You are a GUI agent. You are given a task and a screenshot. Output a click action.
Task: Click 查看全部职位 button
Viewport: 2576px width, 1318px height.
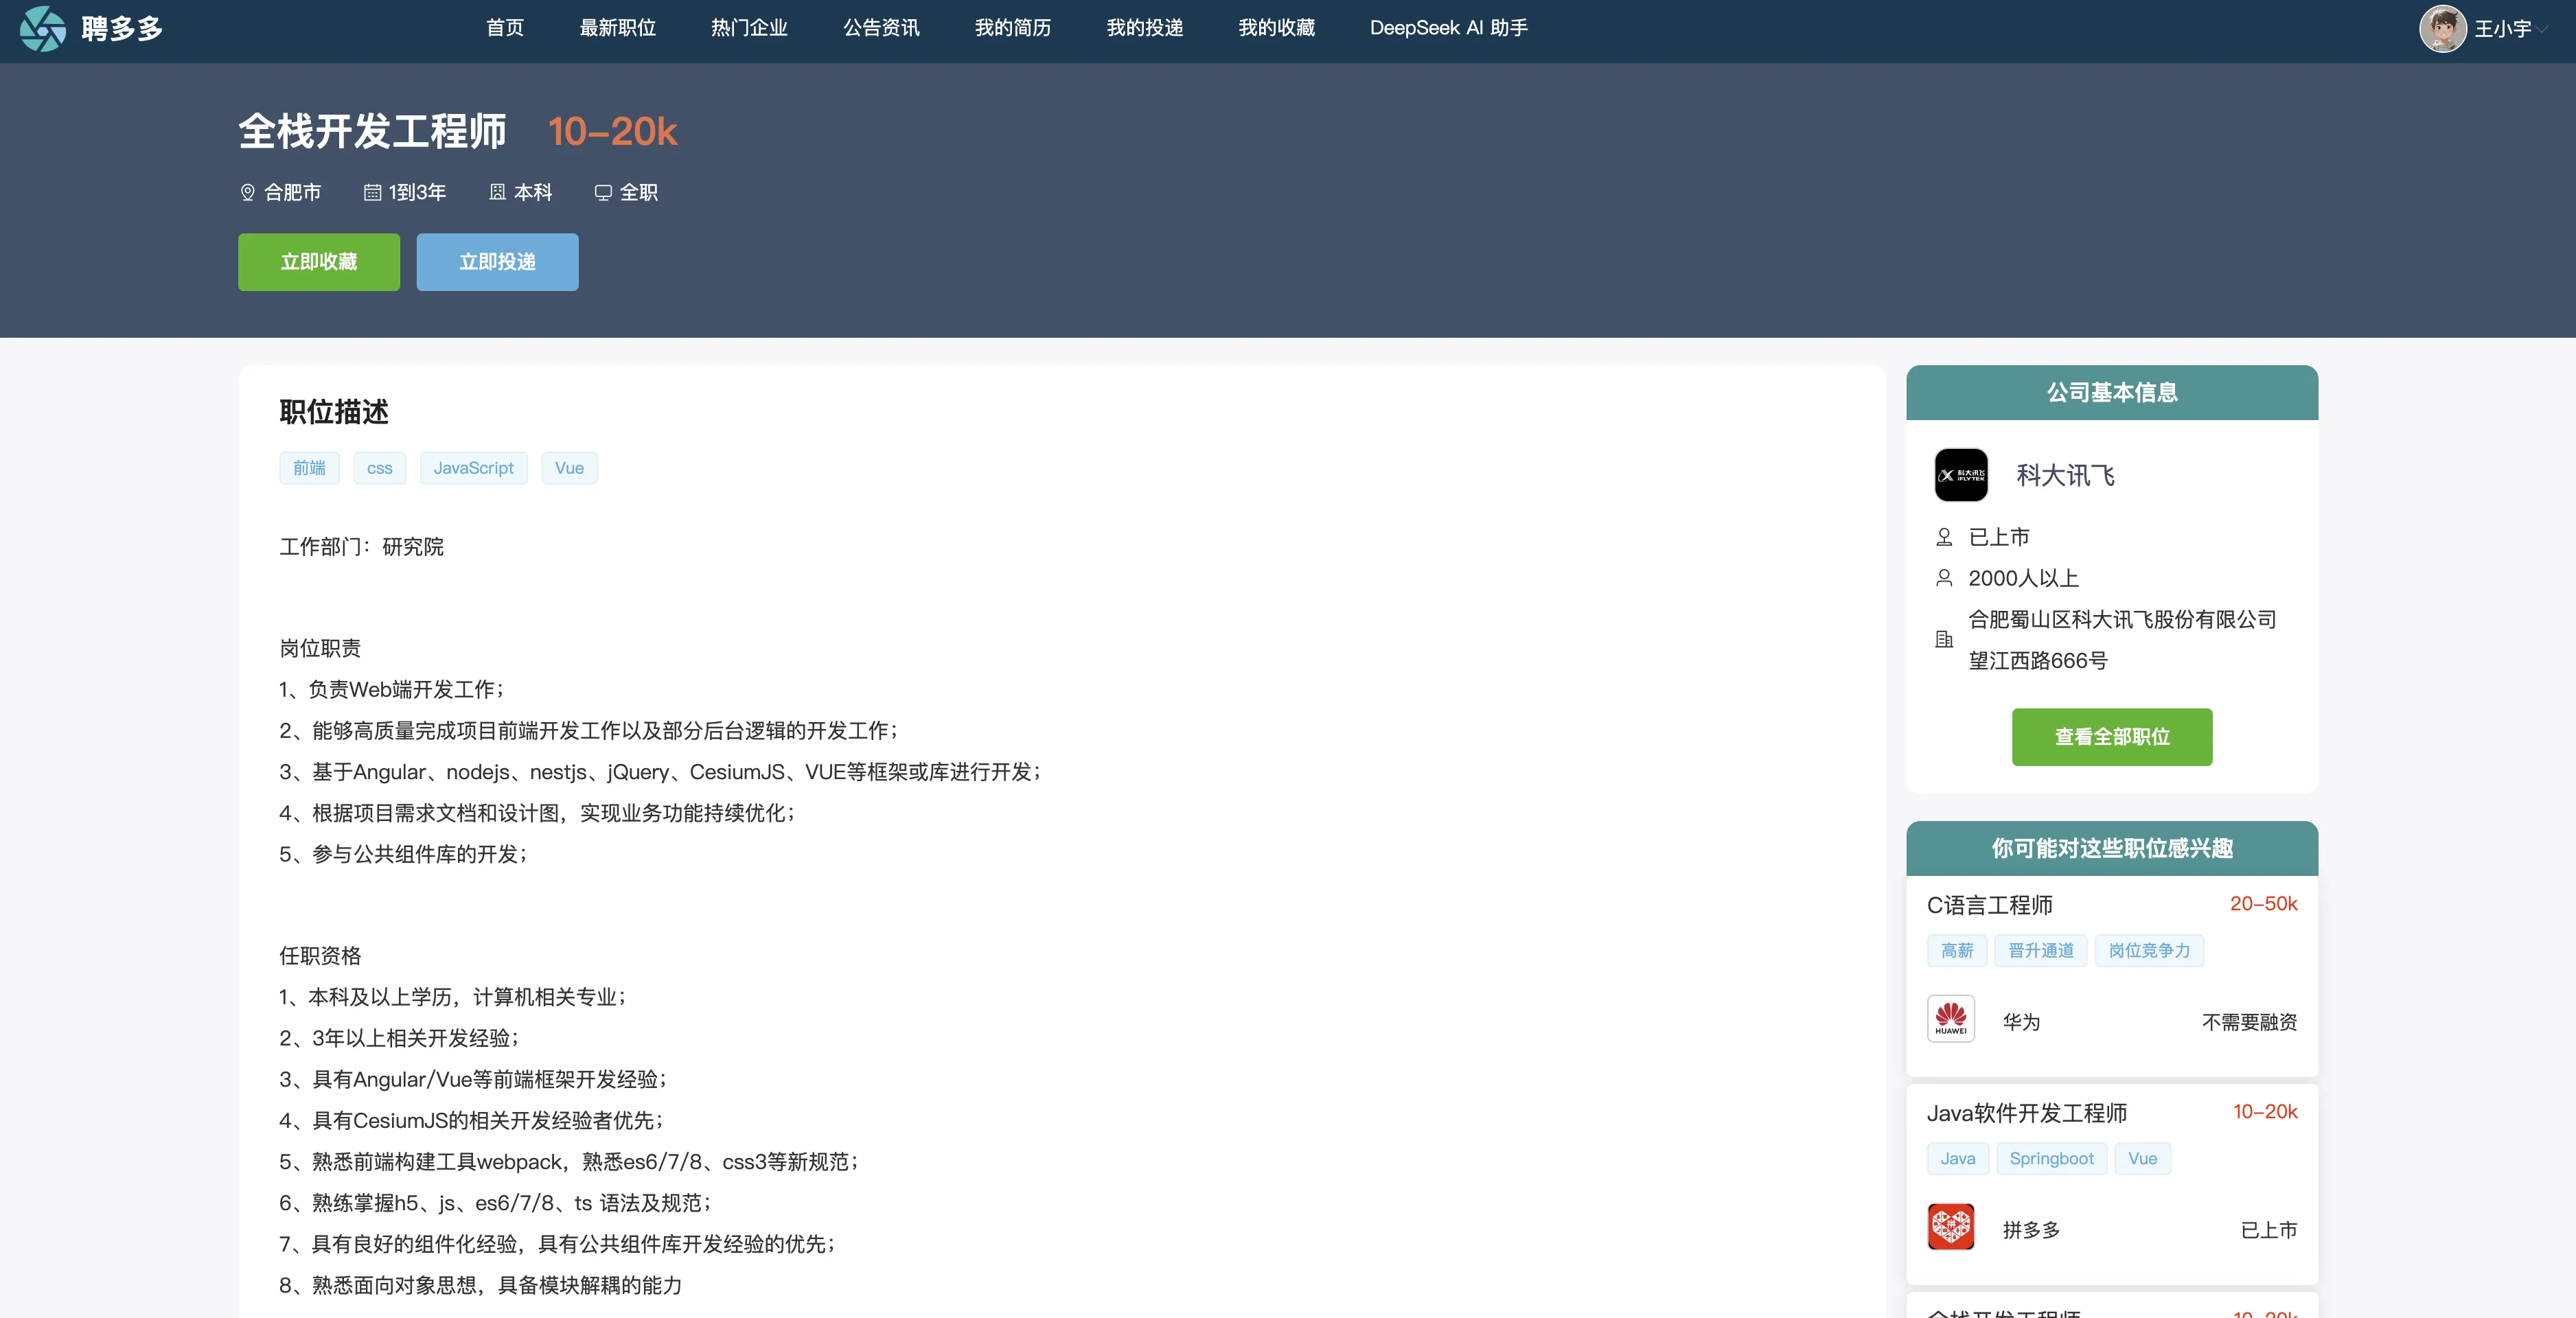(2111, 737)
